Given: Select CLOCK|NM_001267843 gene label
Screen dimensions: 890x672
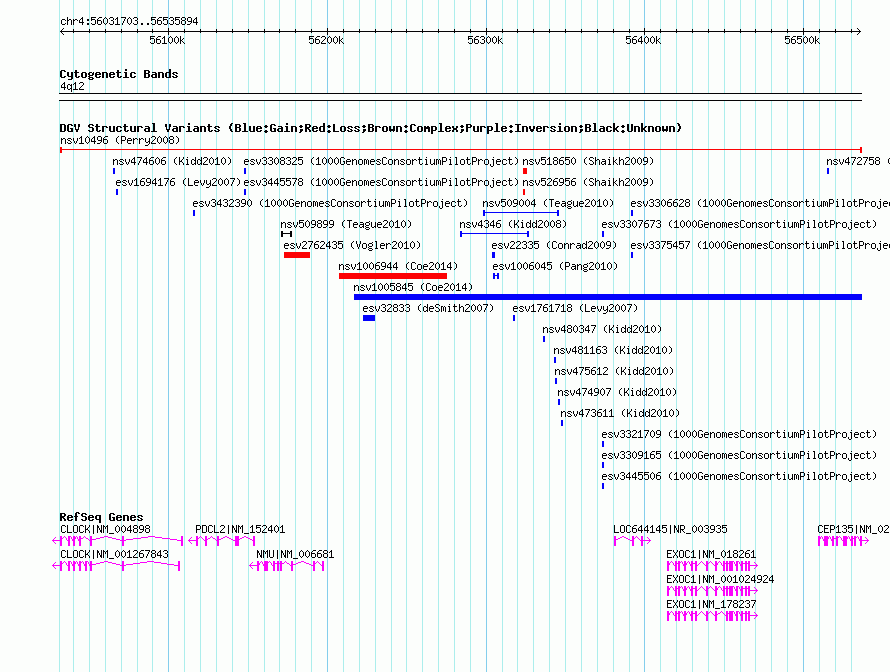Looking at the screenshot, I should (115, 554).
